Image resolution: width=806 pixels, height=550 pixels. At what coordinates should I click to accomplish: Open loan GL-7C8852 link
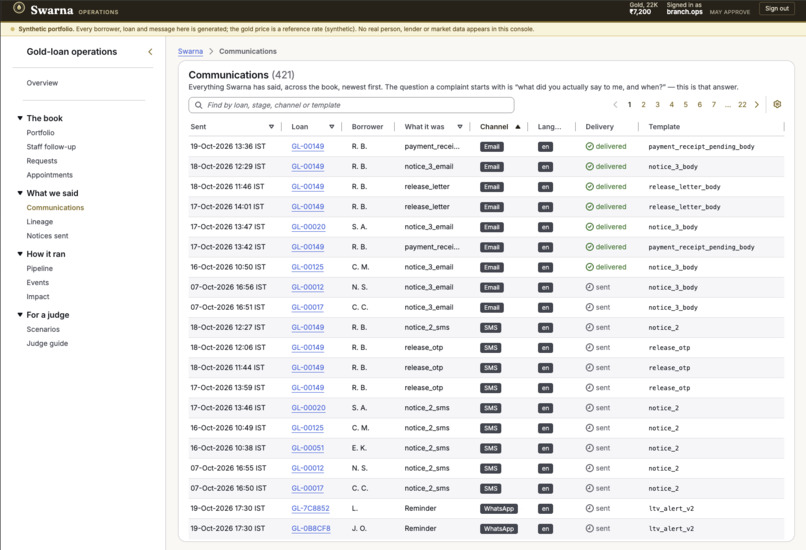pos(310,508)
